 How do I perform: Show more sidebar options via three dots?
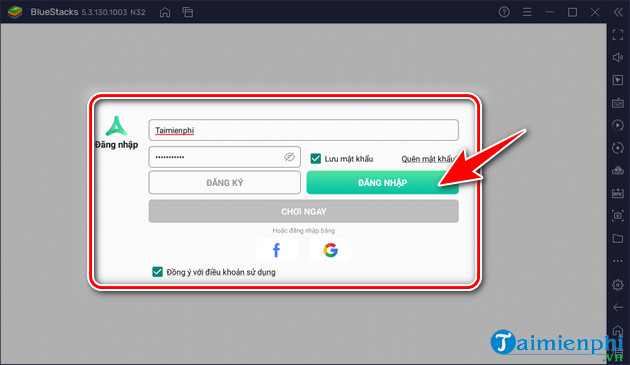click(618, 261)
